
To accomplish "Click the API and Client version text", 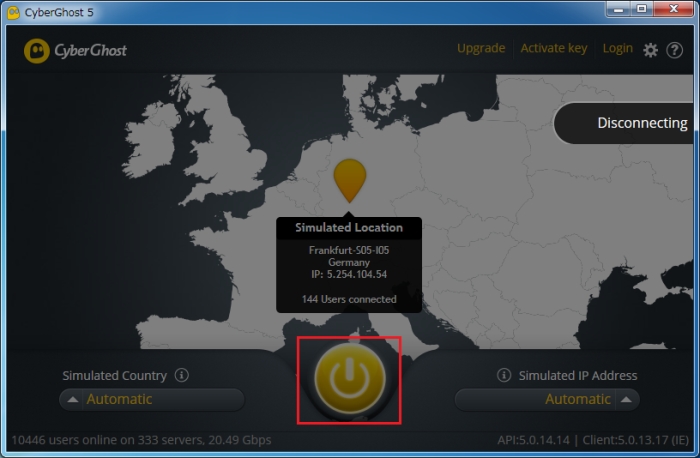I will click(593, 440).
